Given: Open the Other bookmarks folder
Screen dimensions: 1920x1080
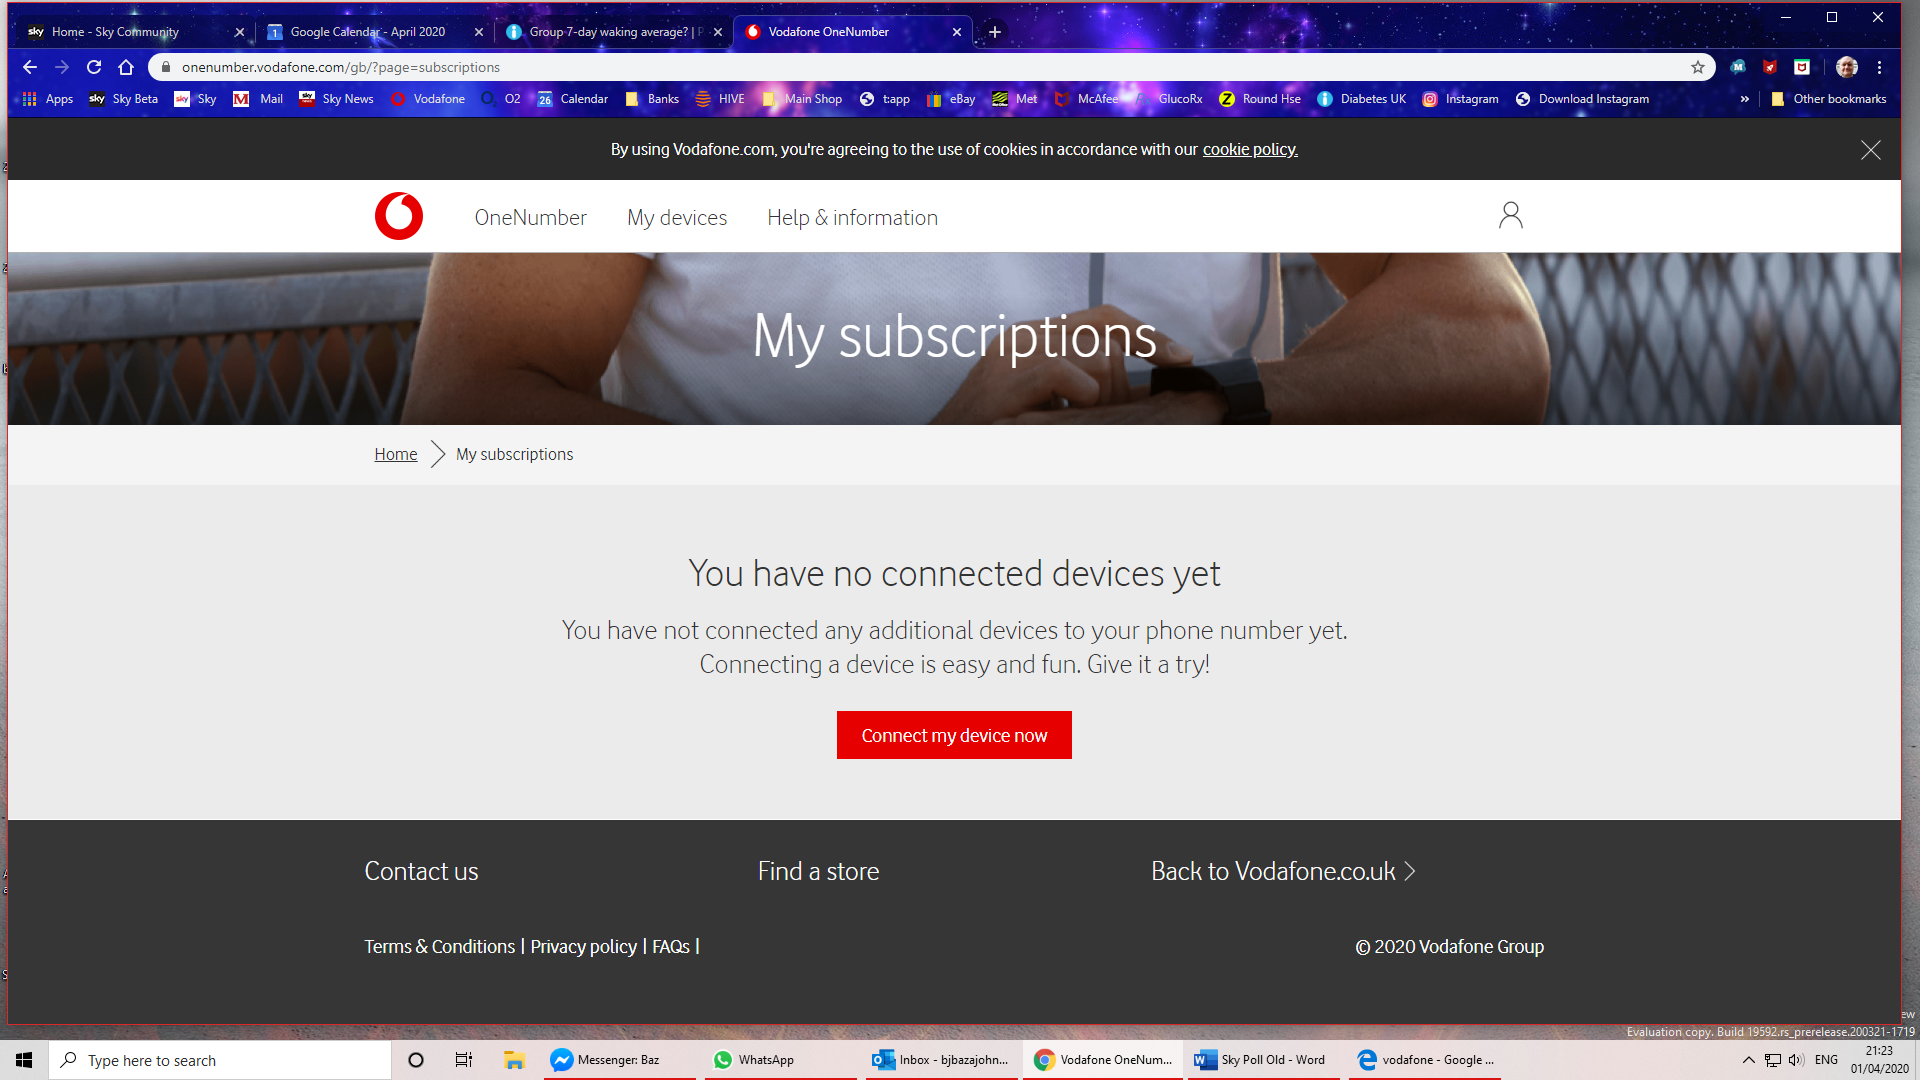Looking at the screenshot, I should pos(1828,99).
